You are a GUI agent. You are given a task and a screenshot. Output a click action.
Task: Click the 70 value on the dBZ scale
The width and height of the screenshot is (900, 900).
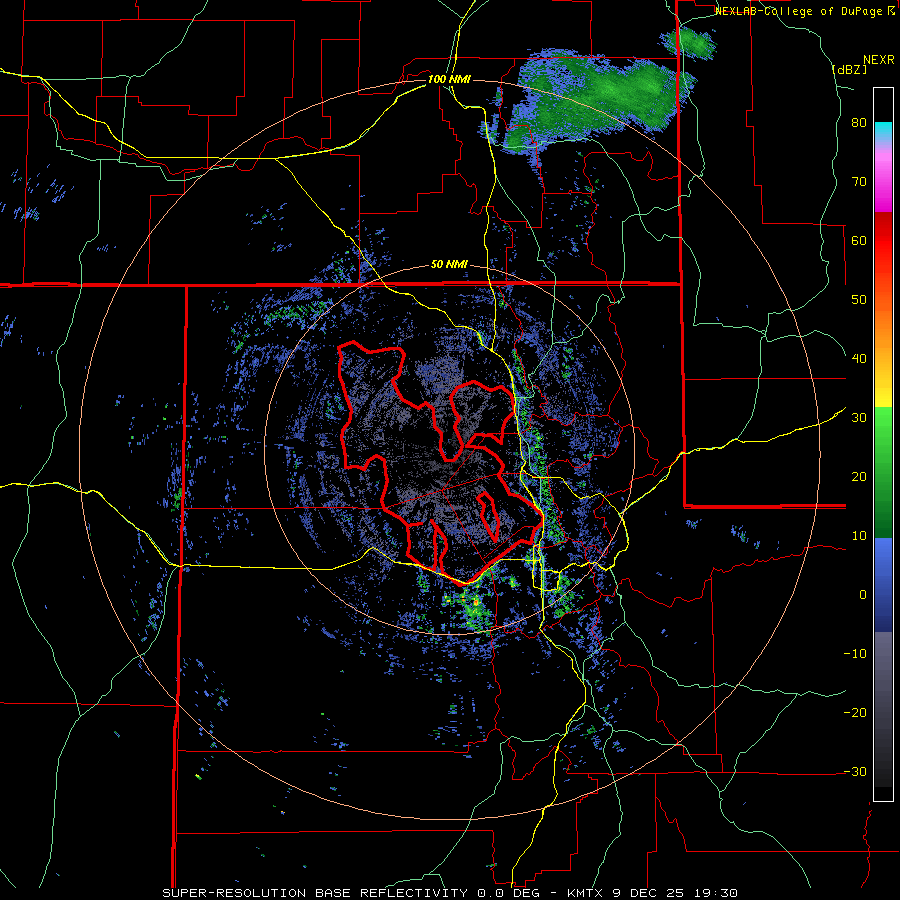point(859,181)
